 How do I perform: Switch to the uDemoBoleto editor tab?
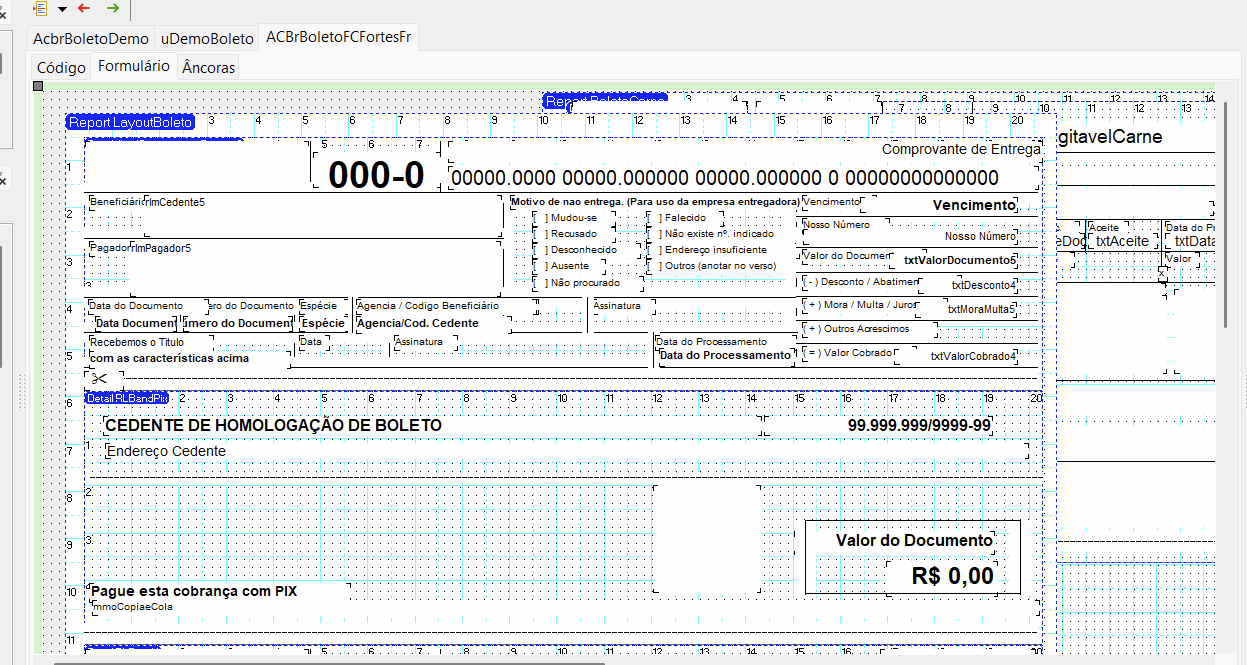point(207,39)
